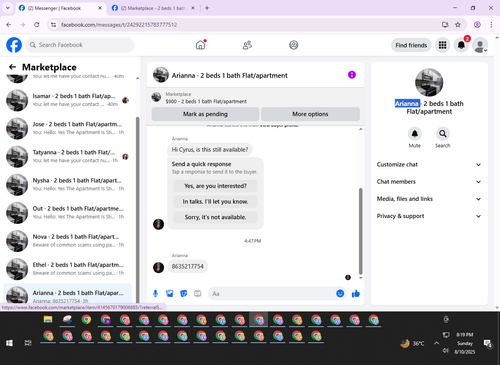
Task: Open the account profile avatar menu
Action: click(x=480, y=45)
